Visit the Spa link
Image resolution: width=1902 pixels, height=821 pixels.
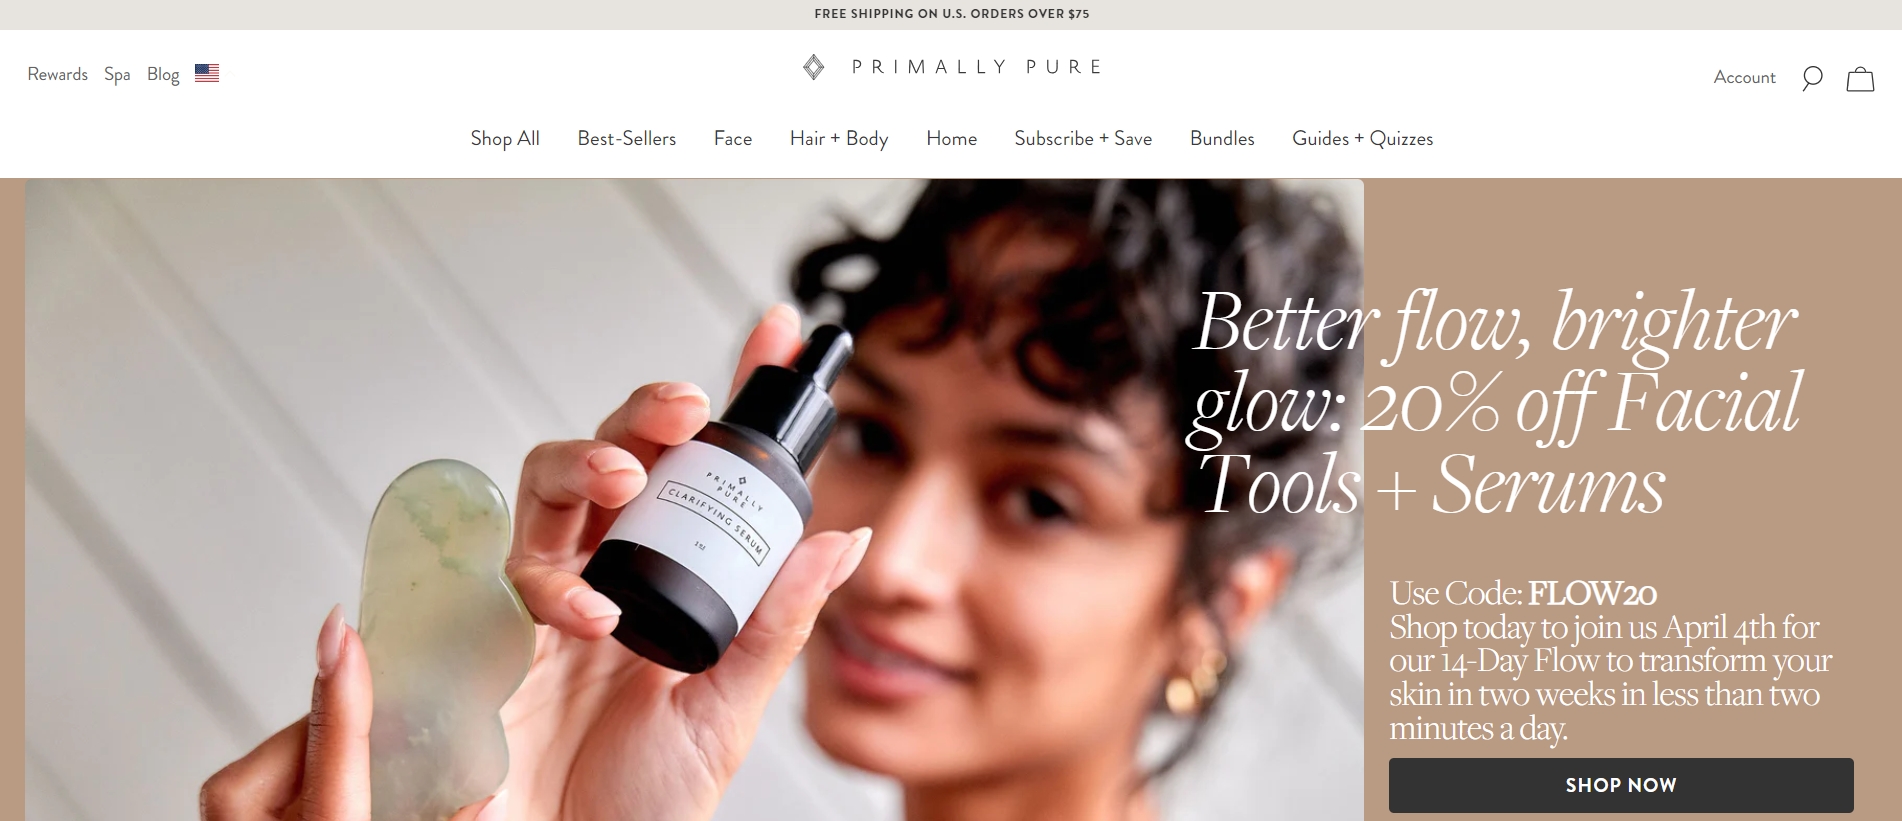pos(117,75)
